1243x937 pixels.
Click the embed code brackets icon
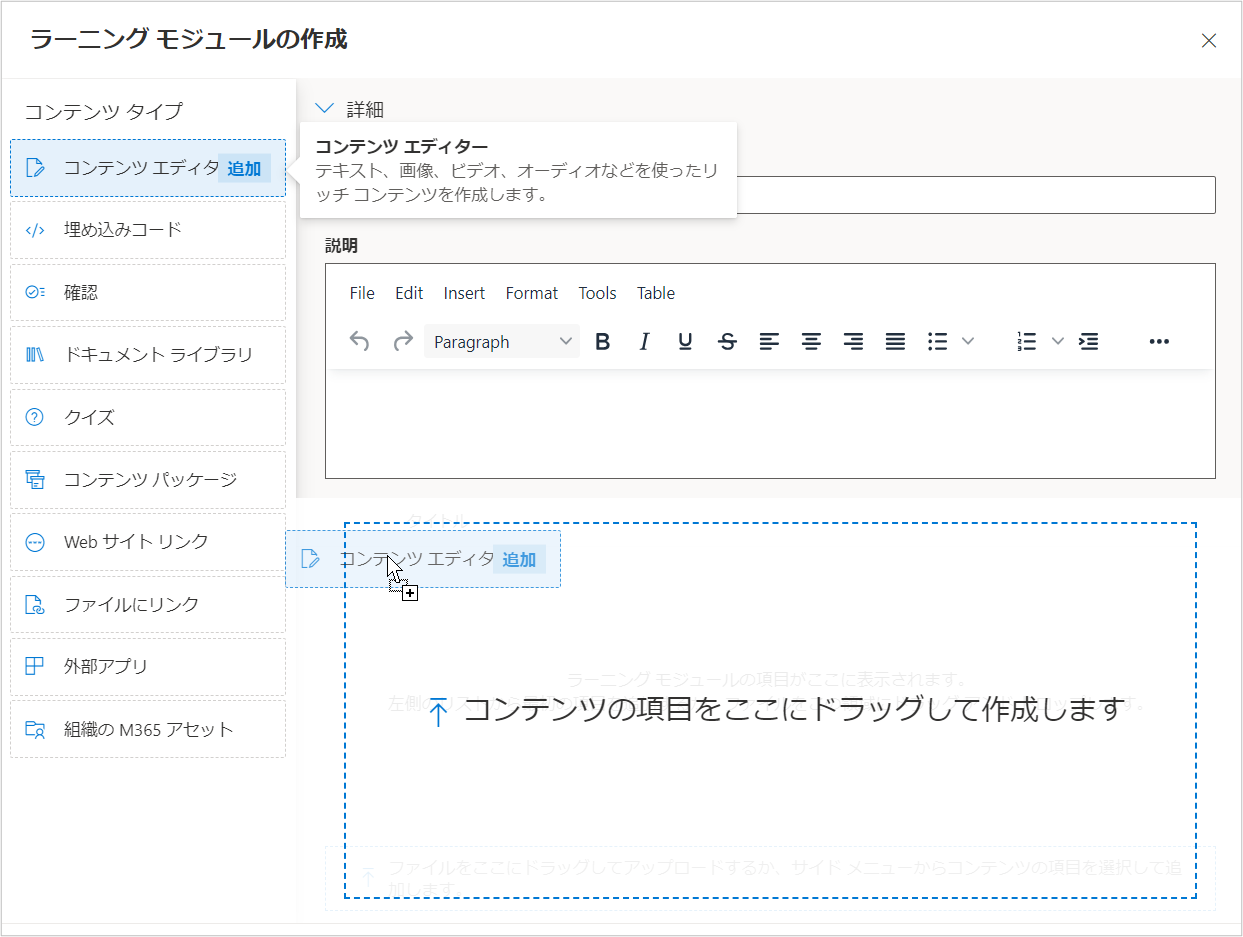(35, 230)
